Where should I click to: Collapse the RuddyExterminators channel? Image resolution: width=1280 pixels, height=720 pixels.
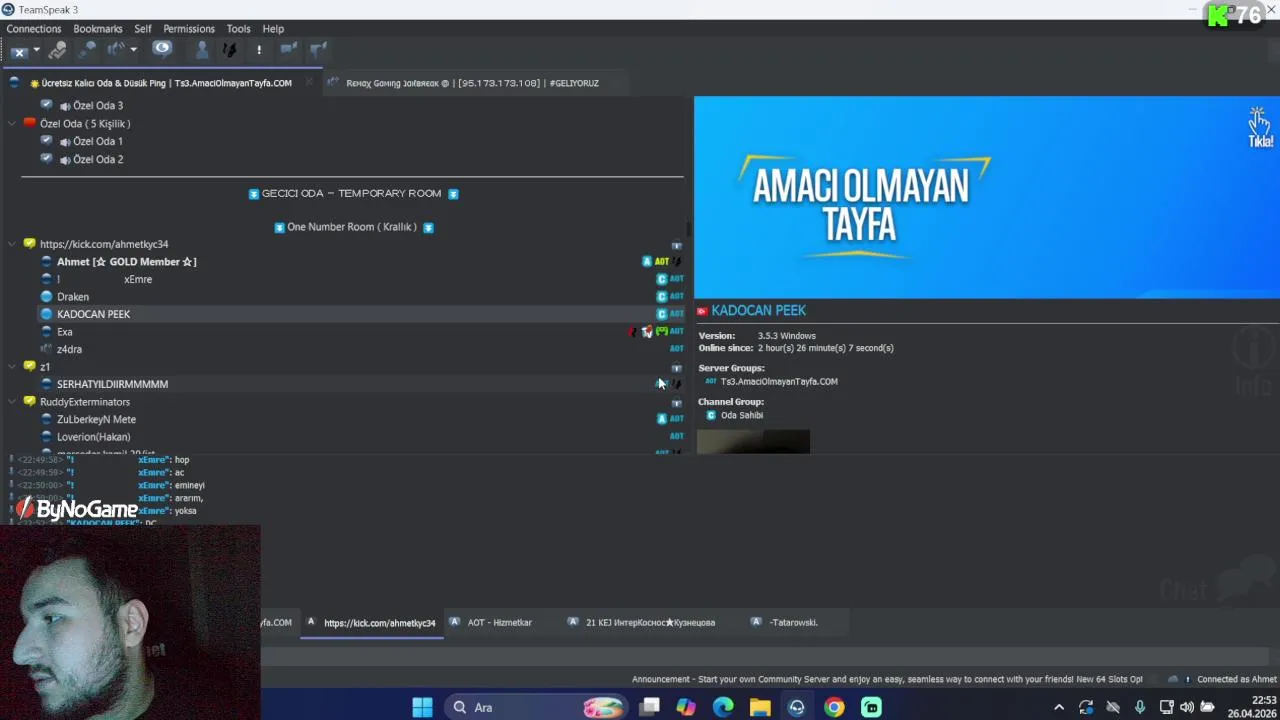click(12, 402)
